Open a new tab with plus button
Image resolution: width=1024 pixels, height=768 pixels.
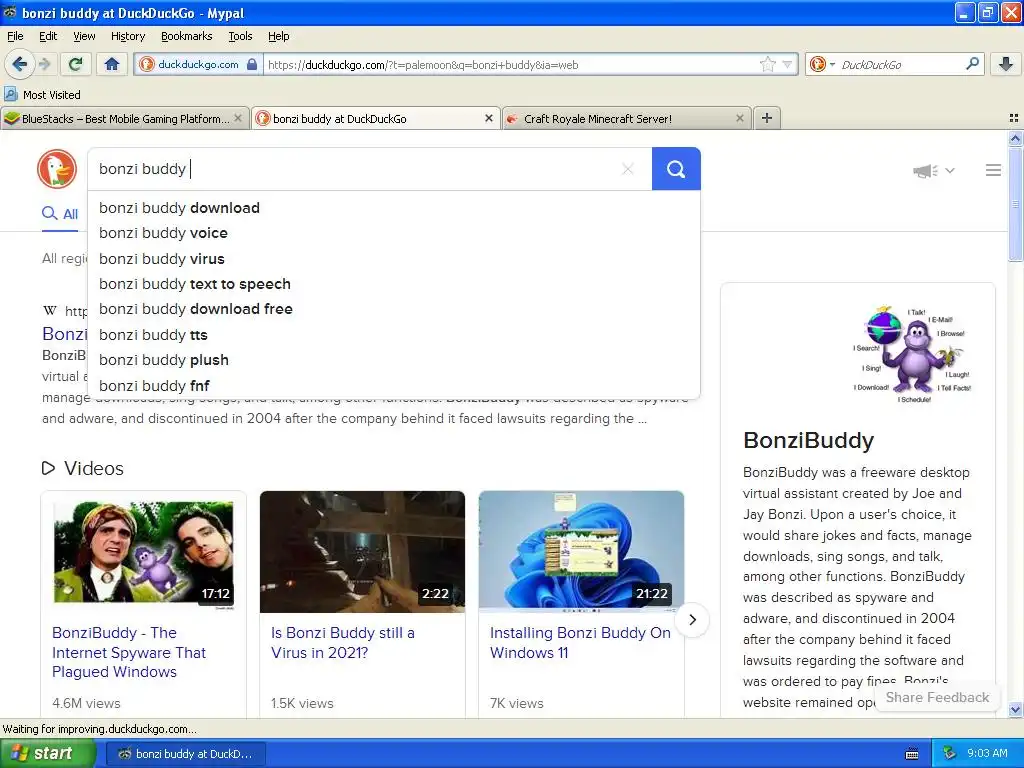(767, 118)
